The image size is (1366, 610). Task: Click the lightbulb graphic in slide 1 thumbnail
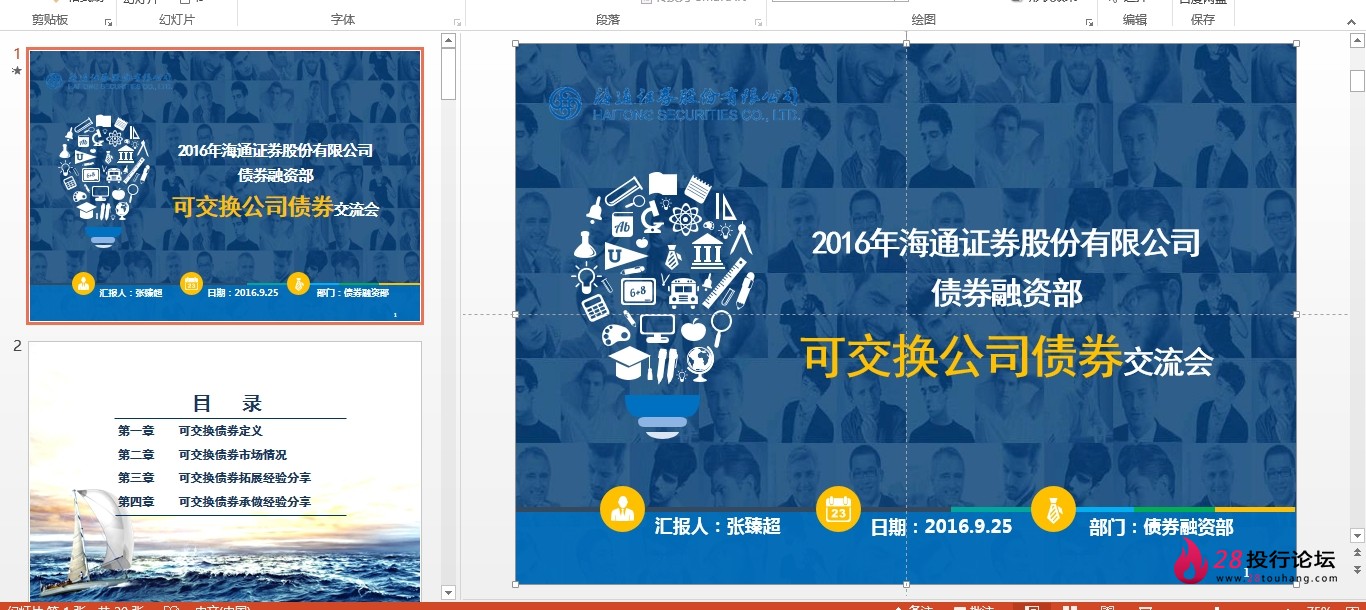pos(104,180)
